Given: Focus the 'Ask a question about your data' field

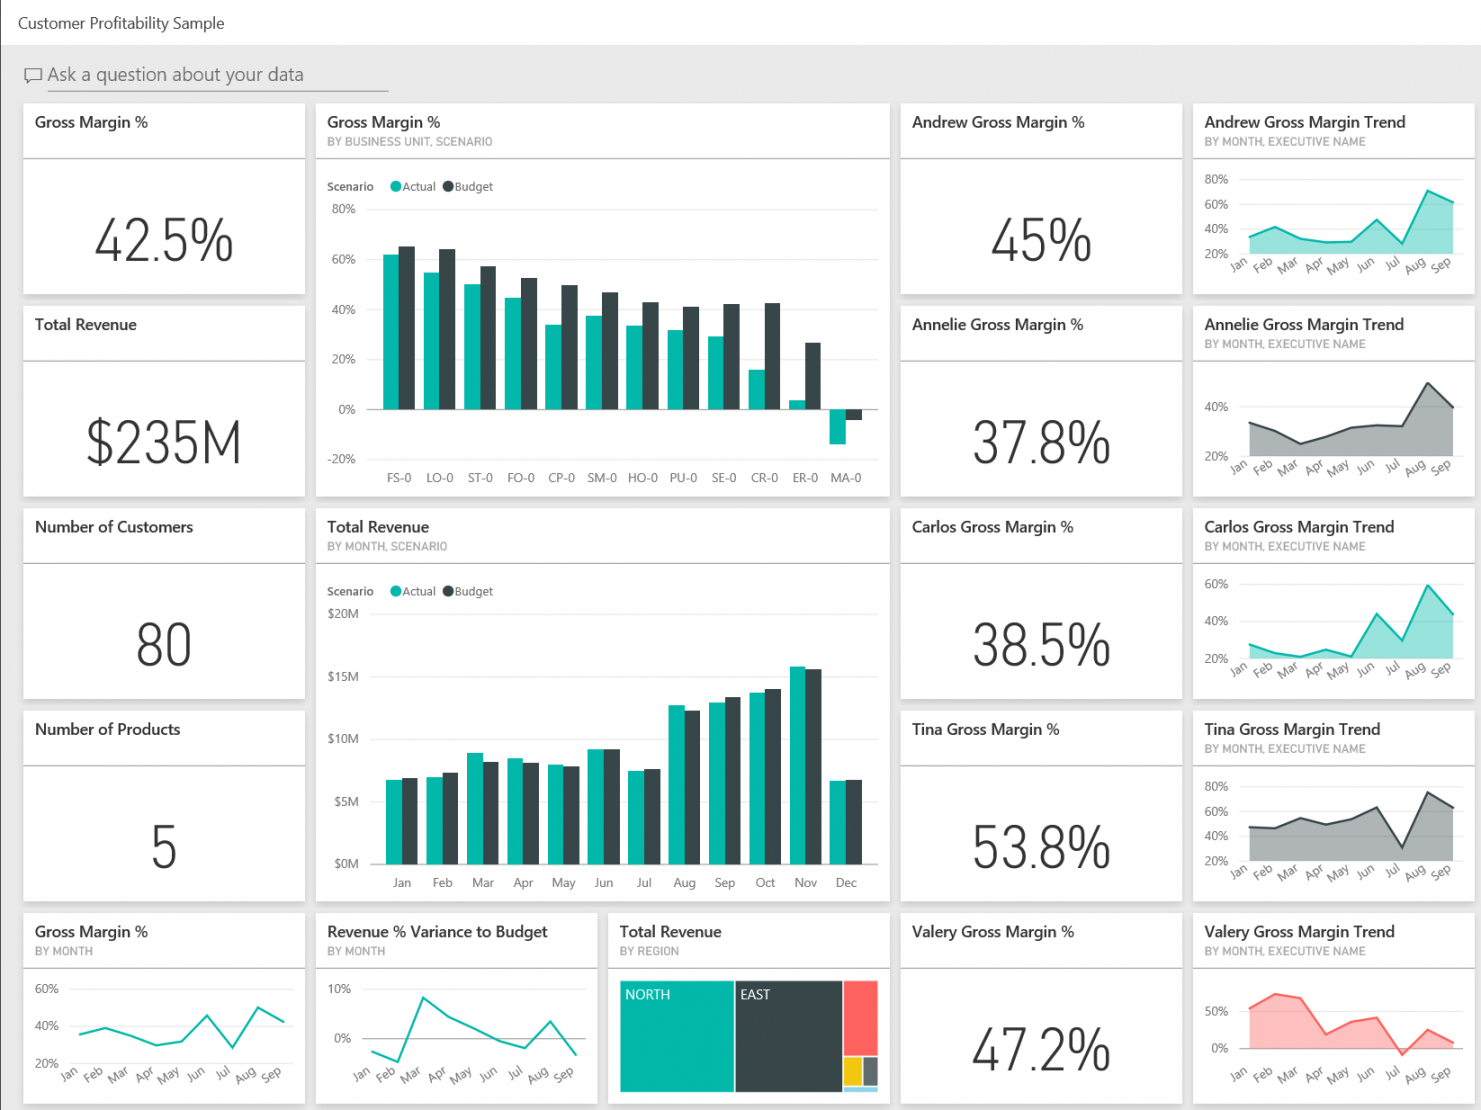Looking at the screenshot, I should coord(215,75).
